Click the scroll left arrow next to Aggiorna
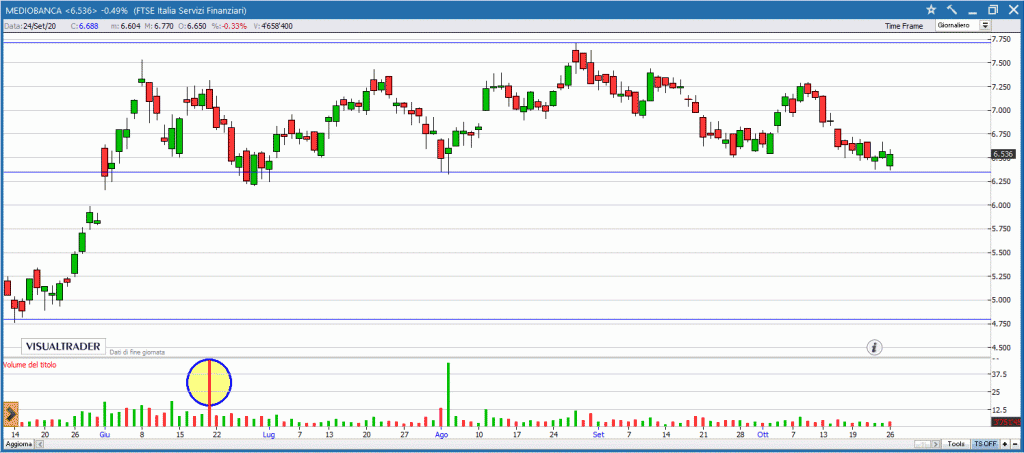The height and width of the screenshot is (453, 1024). (x=39, y=444)
